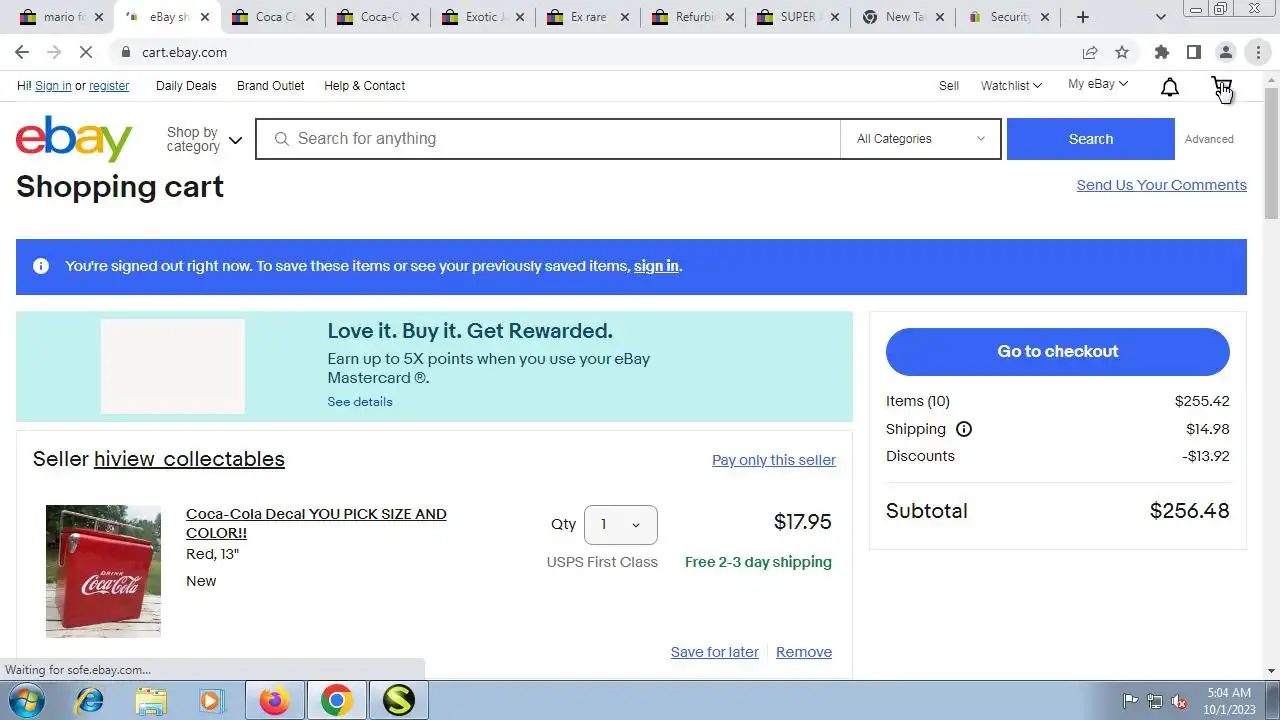1280x720 pixels.
Task: Open Advanced search link
Action: (x=1209, y=139)
